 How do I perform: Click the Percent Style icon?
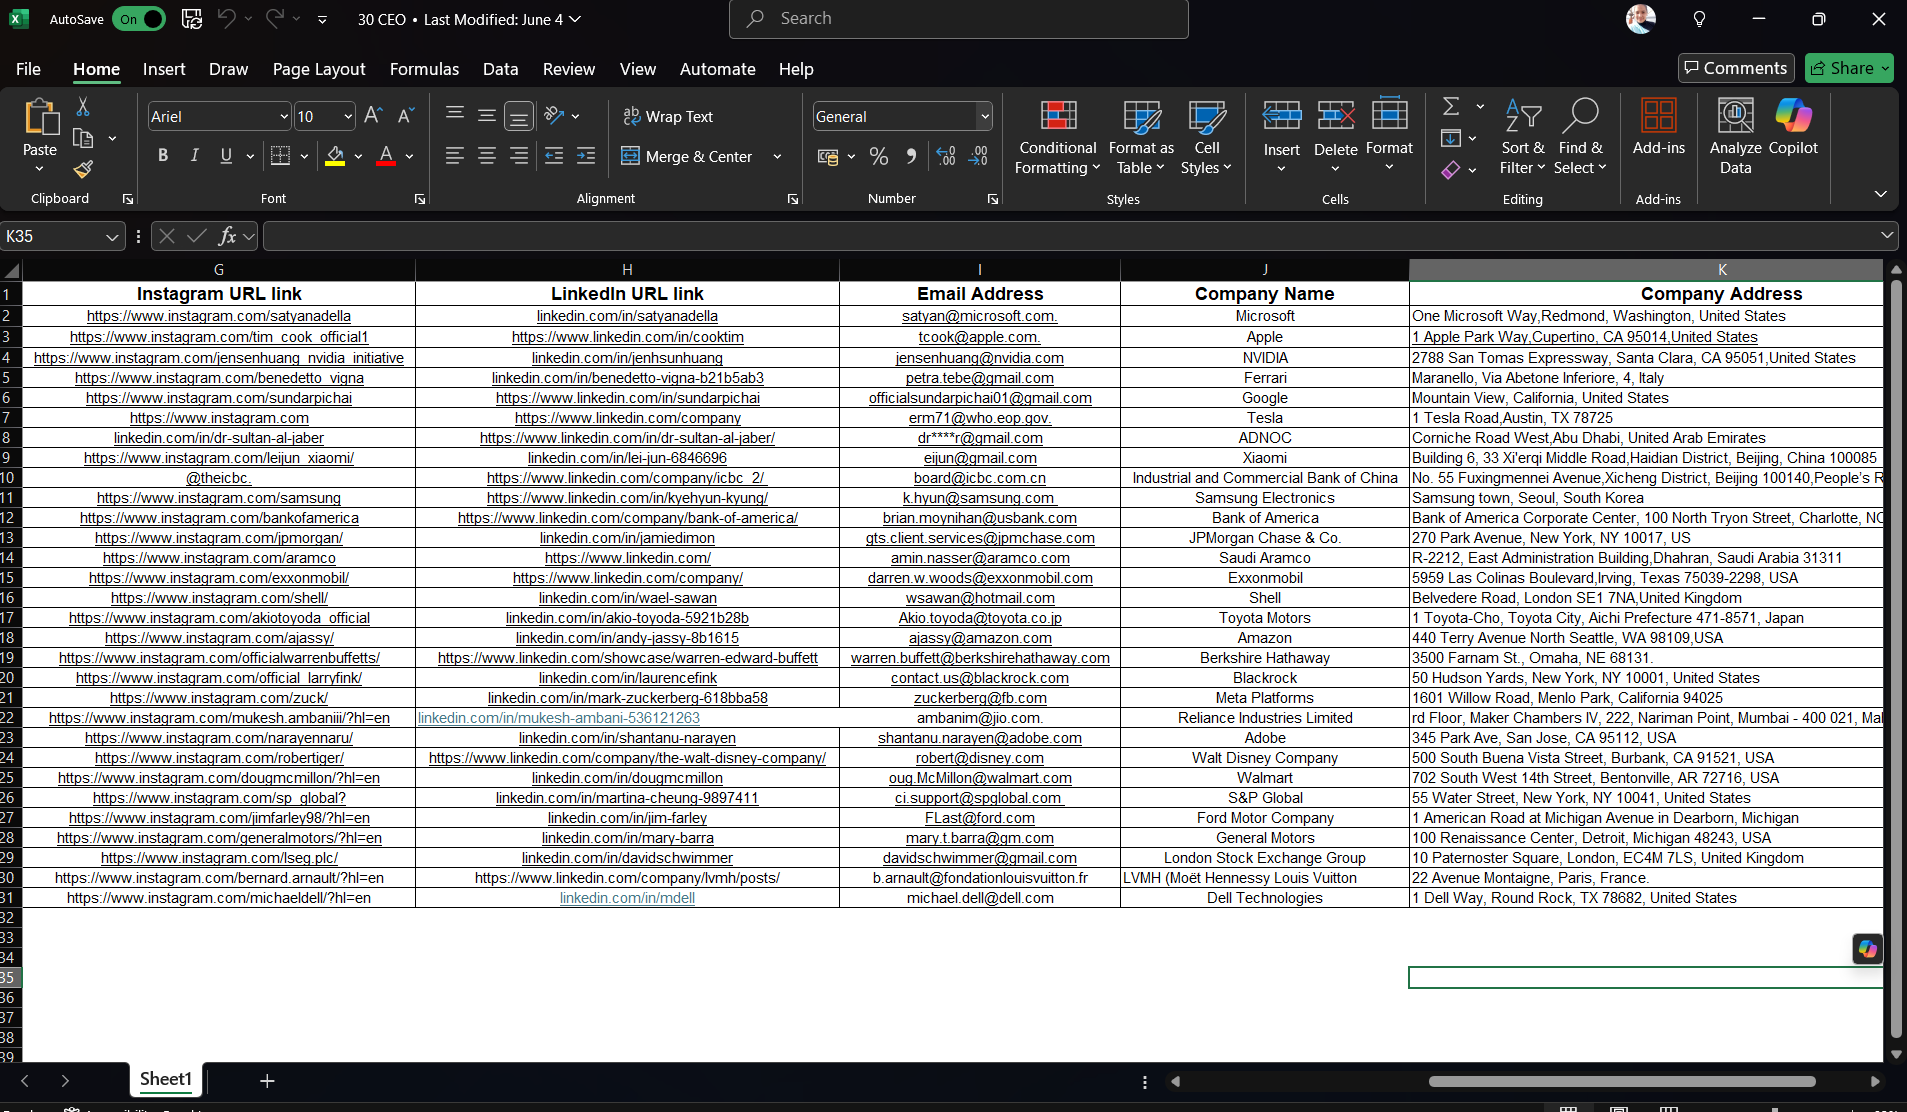(878, 156)
